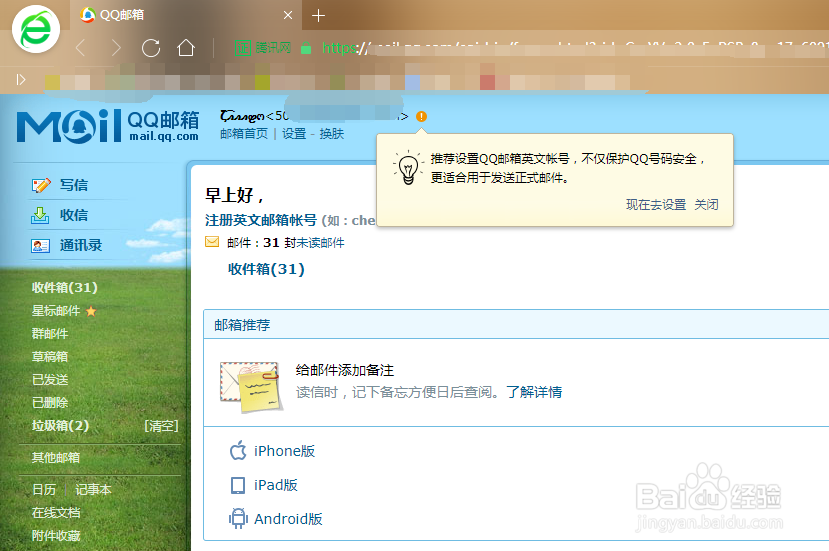
Task: Open 写信 compose mail
Action: (73, 185)
